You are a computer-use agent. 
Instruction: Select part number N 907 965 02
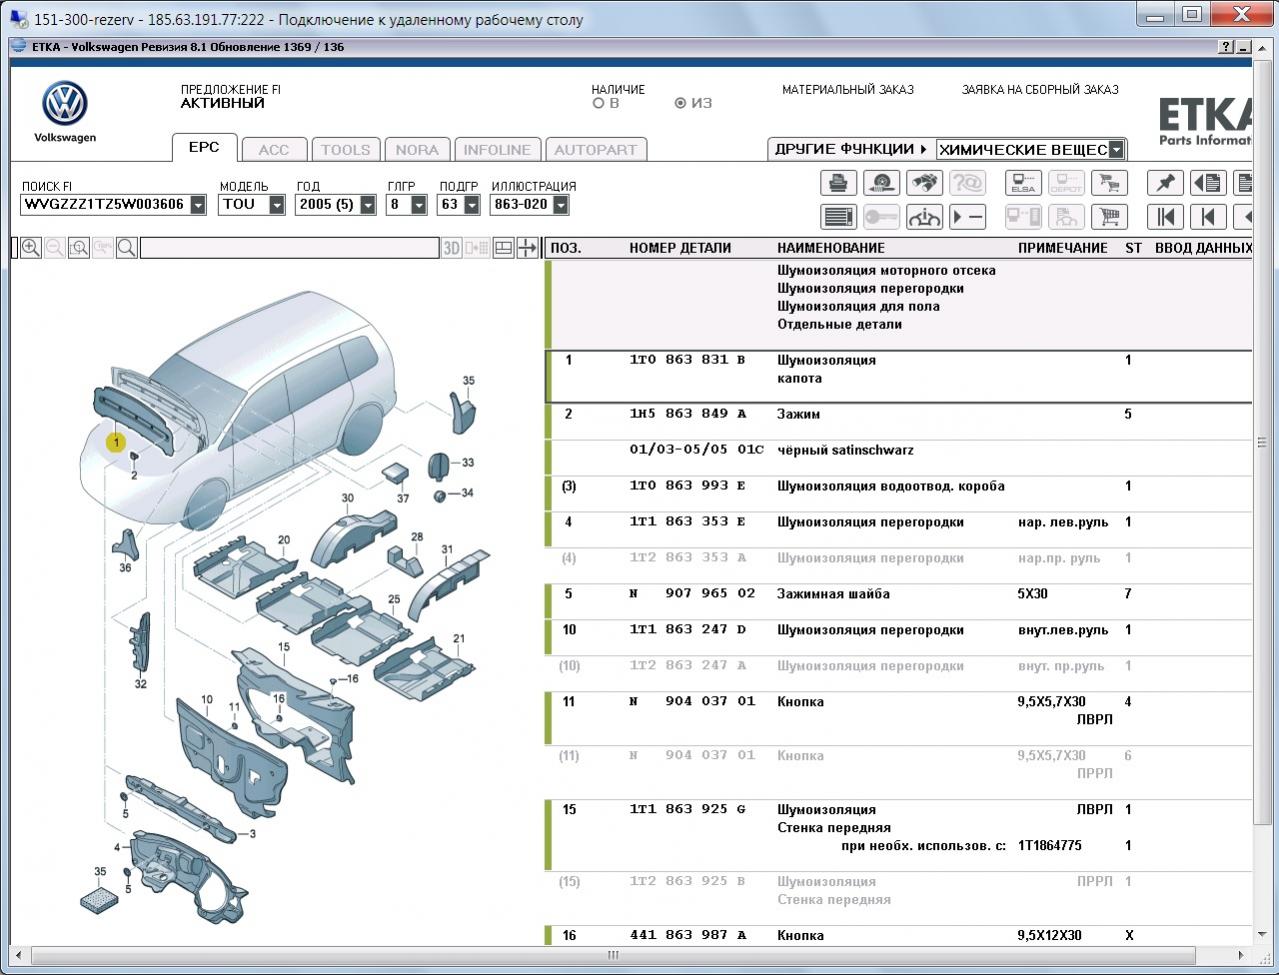[x=692, y=594]
